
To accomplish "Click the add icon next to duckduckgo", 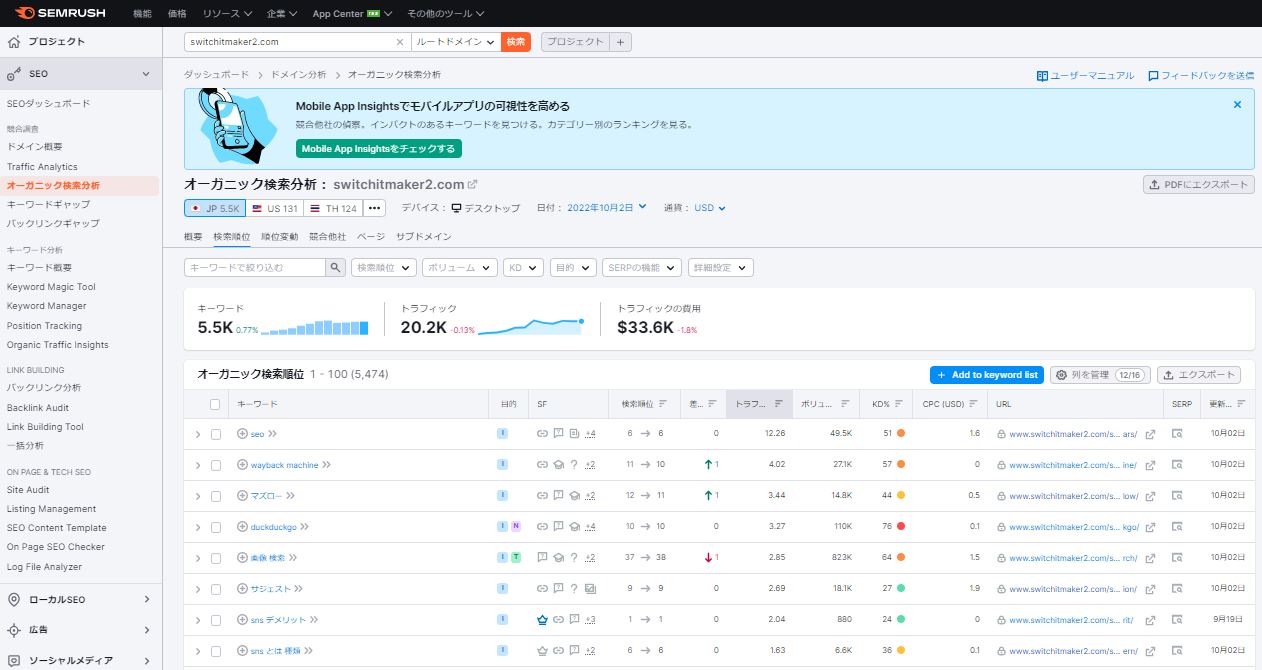I will click(242, 527).
